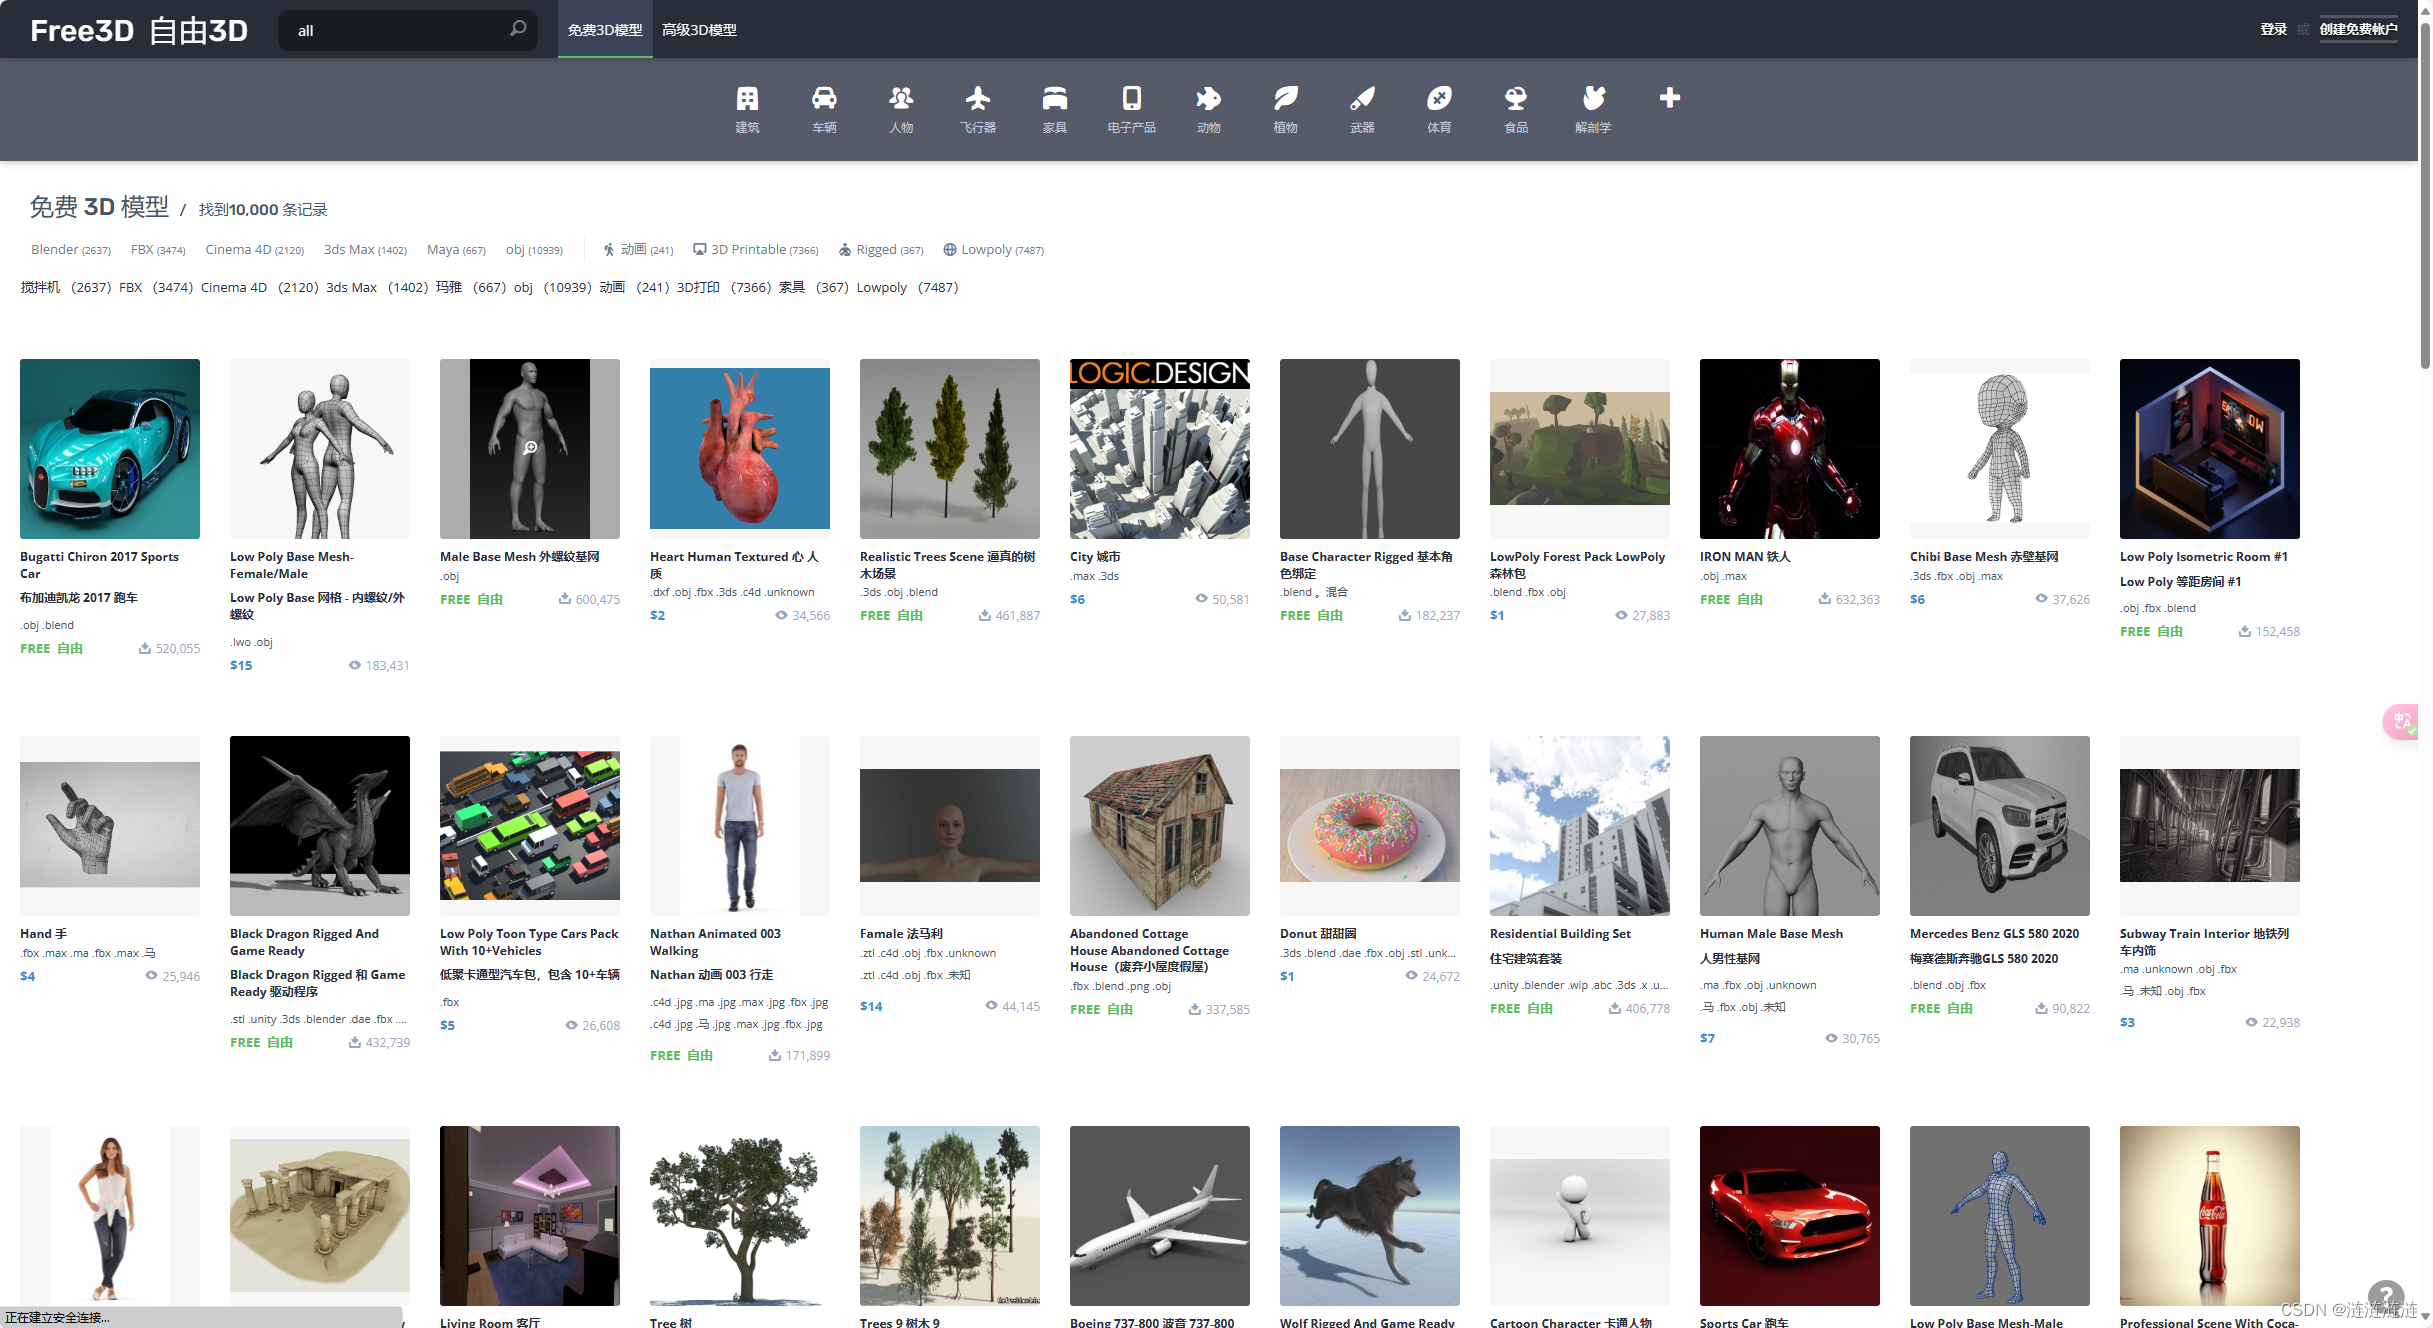Image resolution: width=2433 pixels, height=1328 pixels.
Task: Click 'Male Base Mesh' title link
Action: point(520,557)
